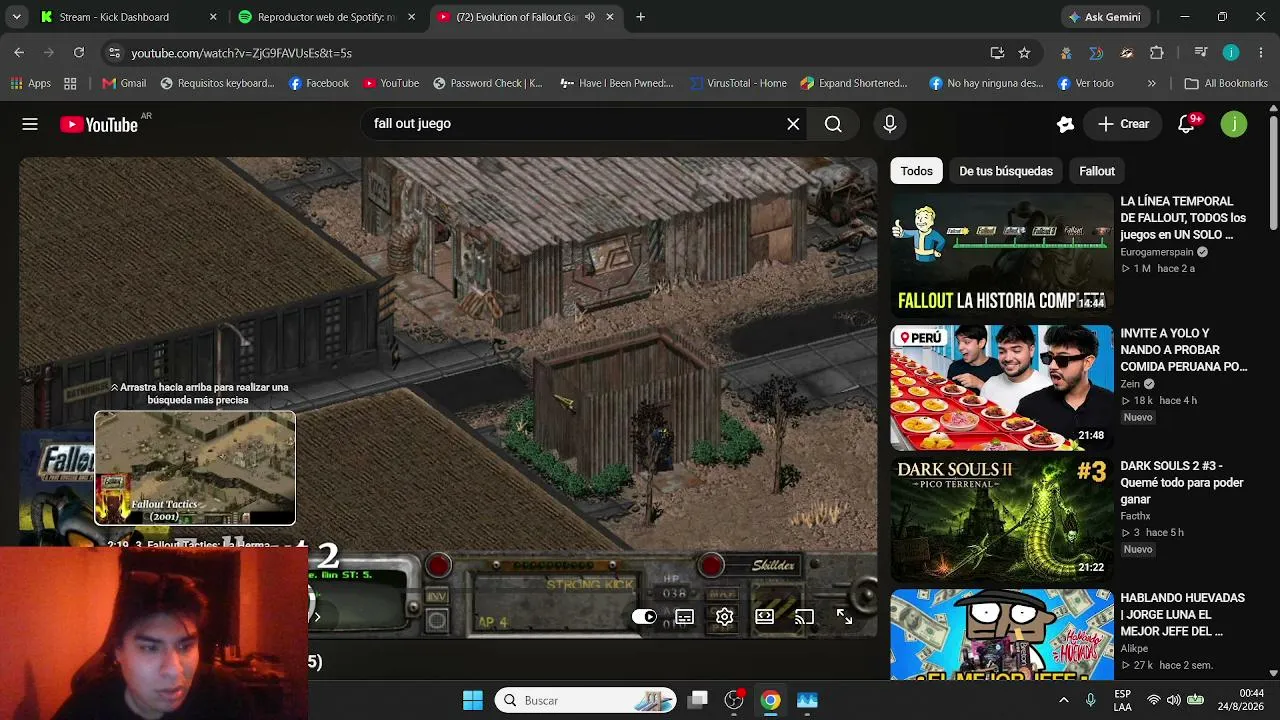1280x720 pixels.
Task: Open the Hablando Huevadas video thumbnail
Action: 1002,635
